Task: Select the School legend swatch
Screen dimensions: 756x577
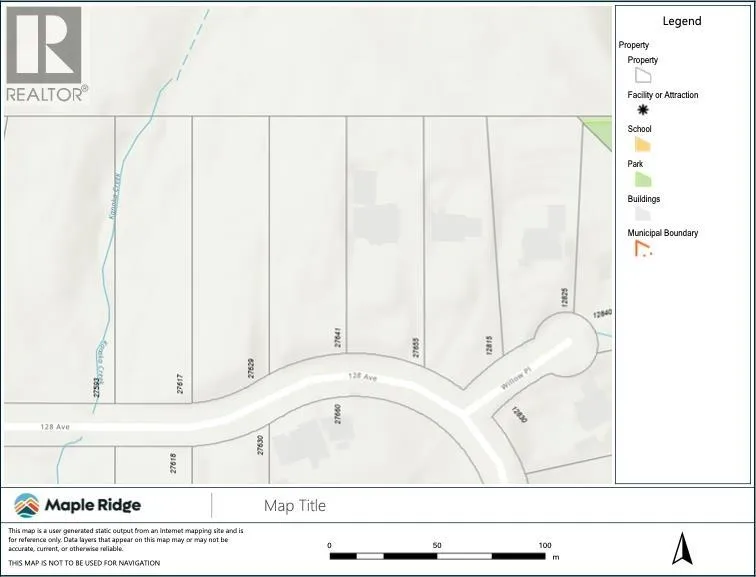Action: [x=642, y=145]
